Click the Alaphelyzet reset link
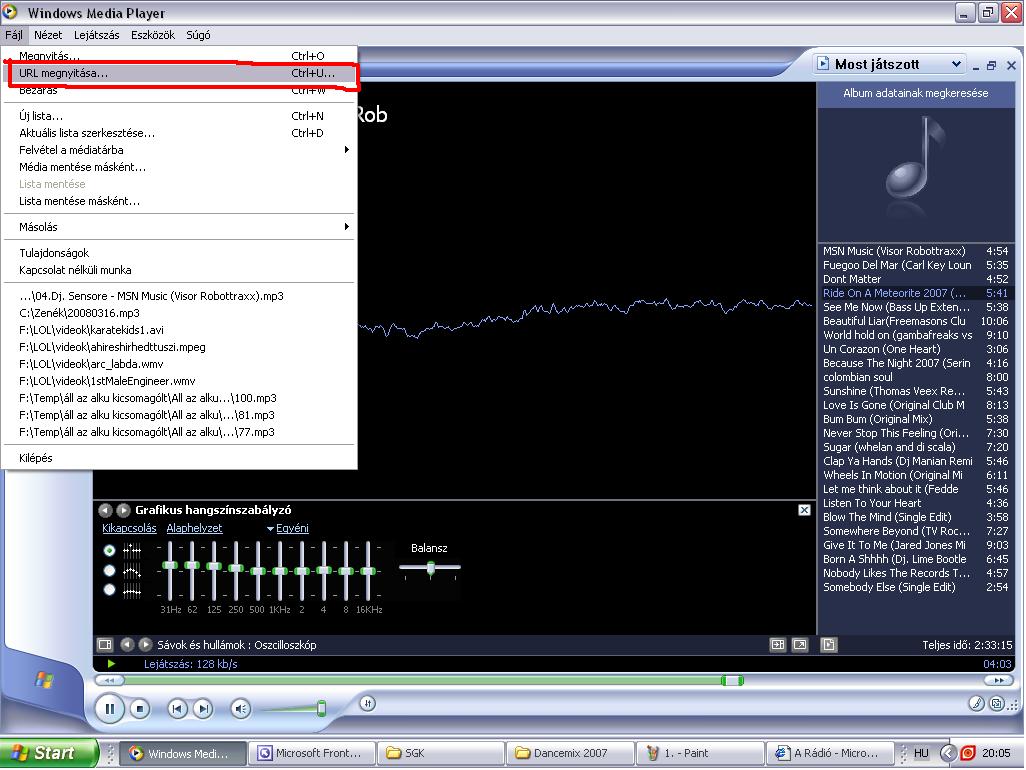1026x770 pixels. point(194,528)
